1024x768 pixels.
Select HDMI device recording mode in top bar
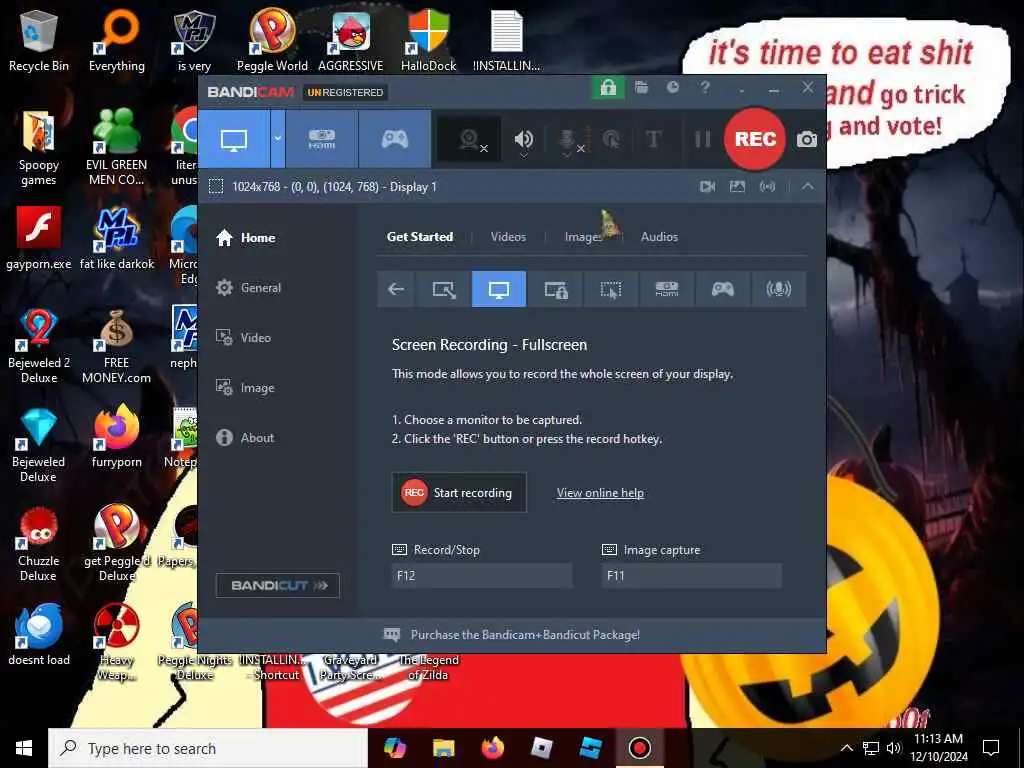[x=321, y=139]
